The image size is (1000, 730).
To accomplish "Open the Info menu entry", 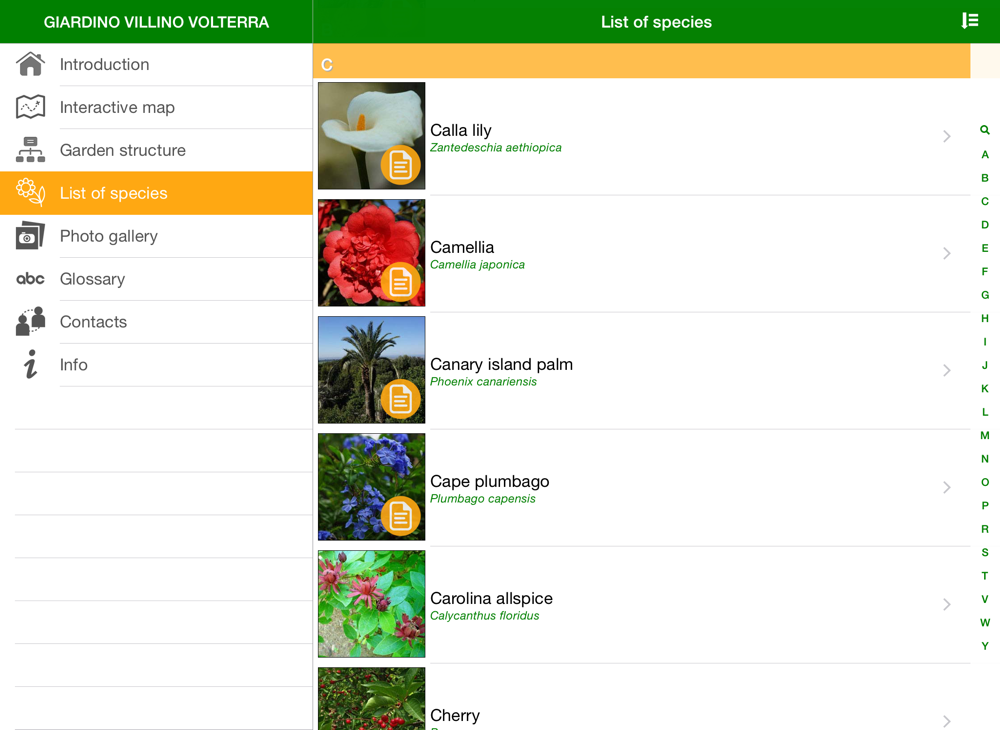I will click(x=156, y=365).
